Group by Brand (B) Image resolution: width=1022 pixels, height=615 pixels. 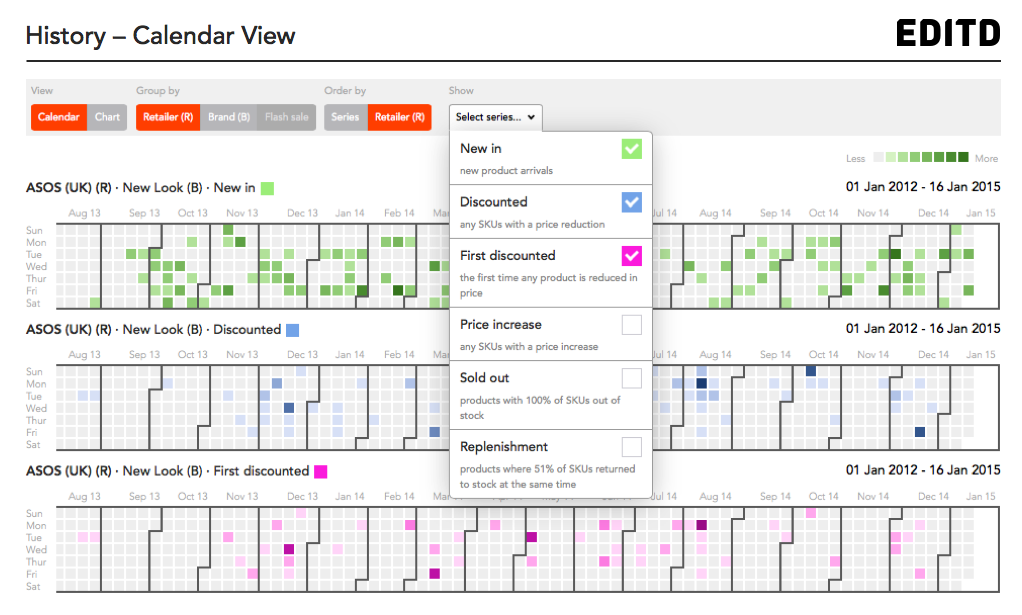click(x=229, y=117)
